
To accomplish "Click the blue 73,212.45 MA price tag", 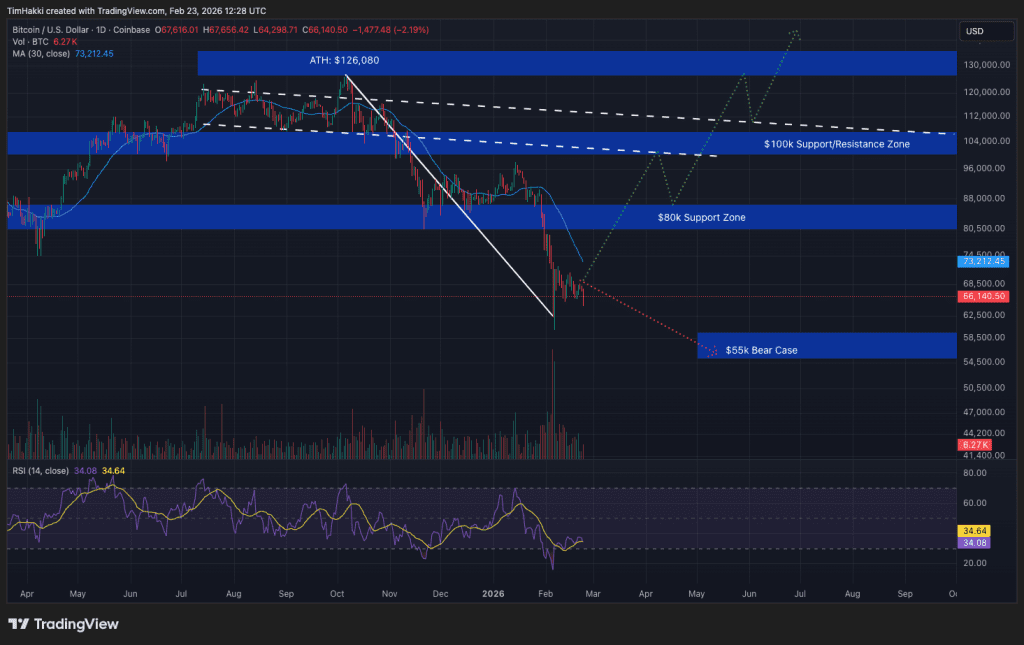I will coord(984,261).
